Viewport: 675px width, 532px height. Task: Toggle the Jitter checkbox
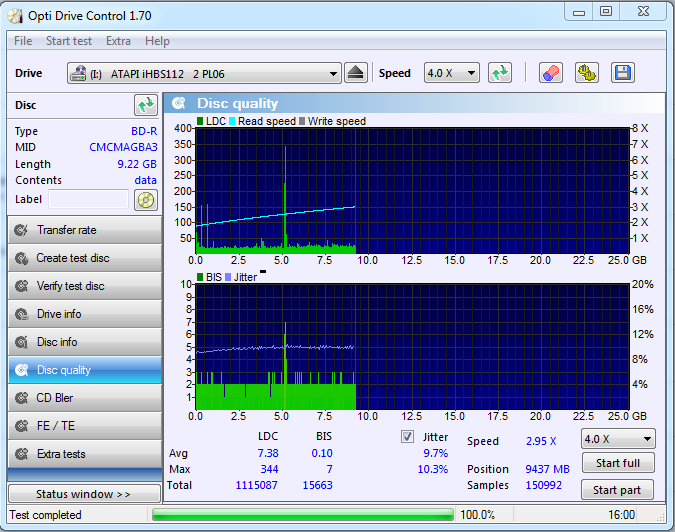click(x=407, y=437)
